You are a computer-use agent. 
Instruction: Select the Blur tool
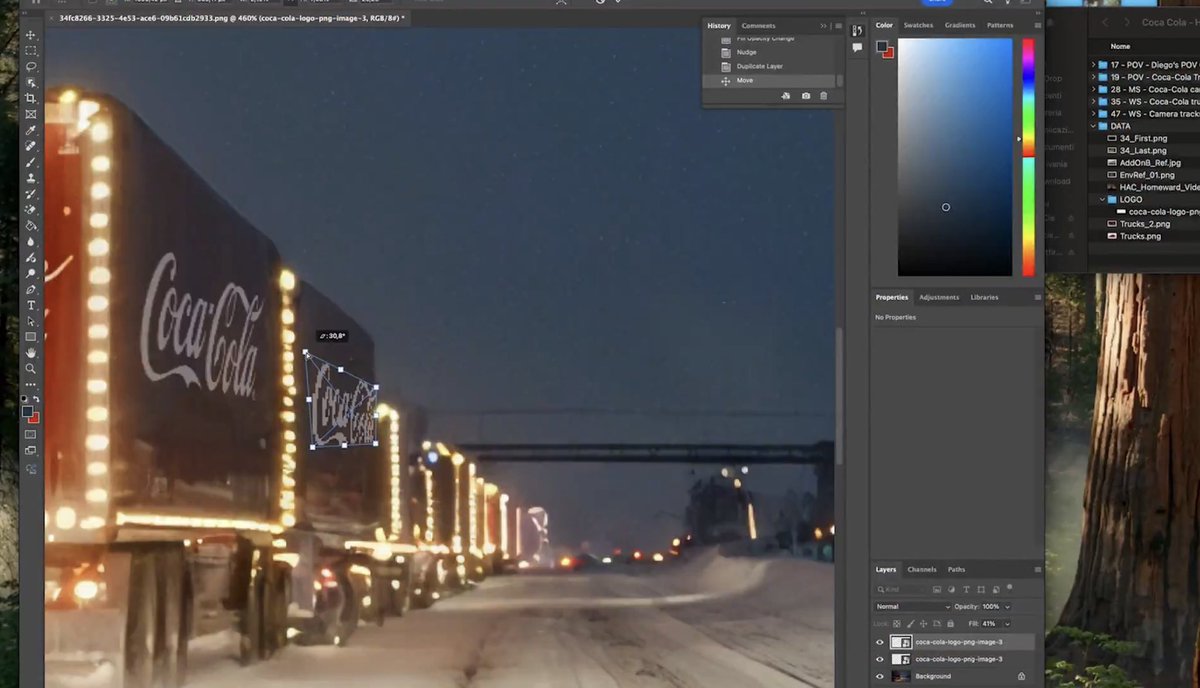click(x=31, y=241)
